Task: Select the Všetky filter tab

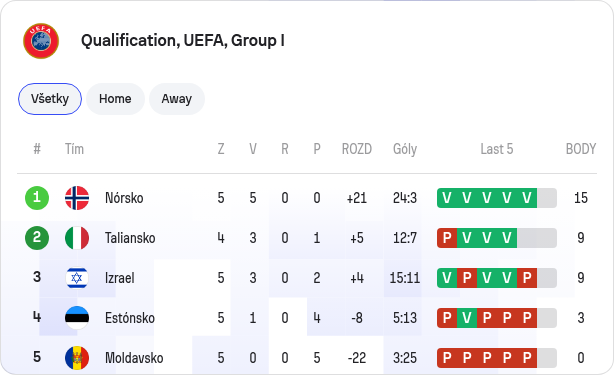Action: [x=50, y=99]
